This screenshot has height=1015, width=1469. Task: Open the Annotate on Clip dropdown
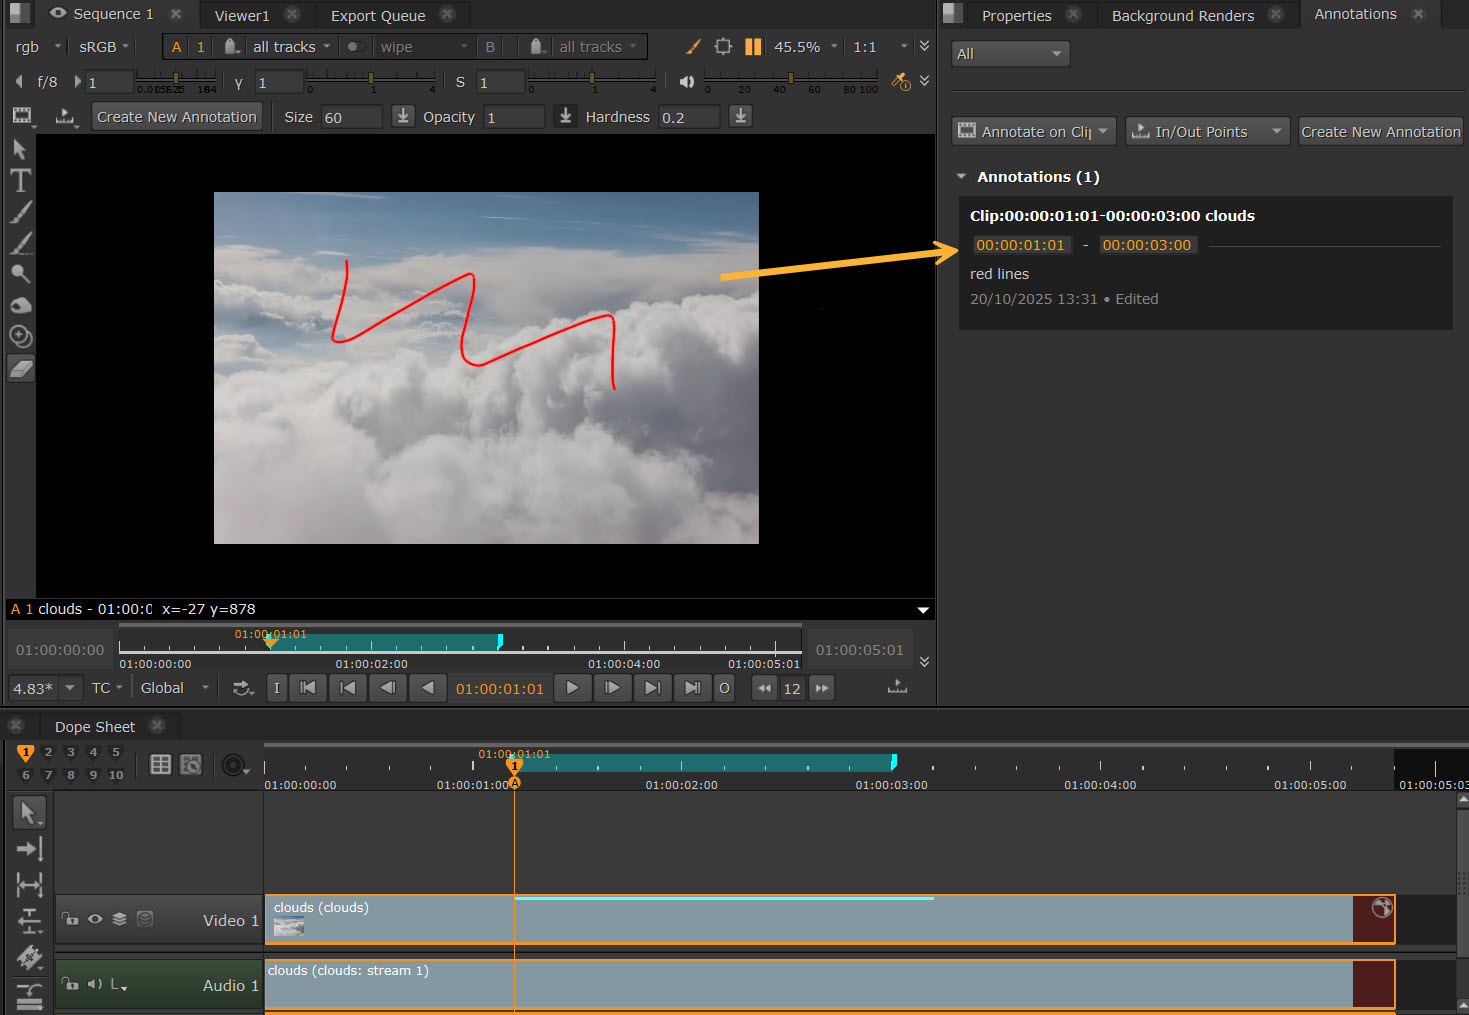coord(1034,132)
